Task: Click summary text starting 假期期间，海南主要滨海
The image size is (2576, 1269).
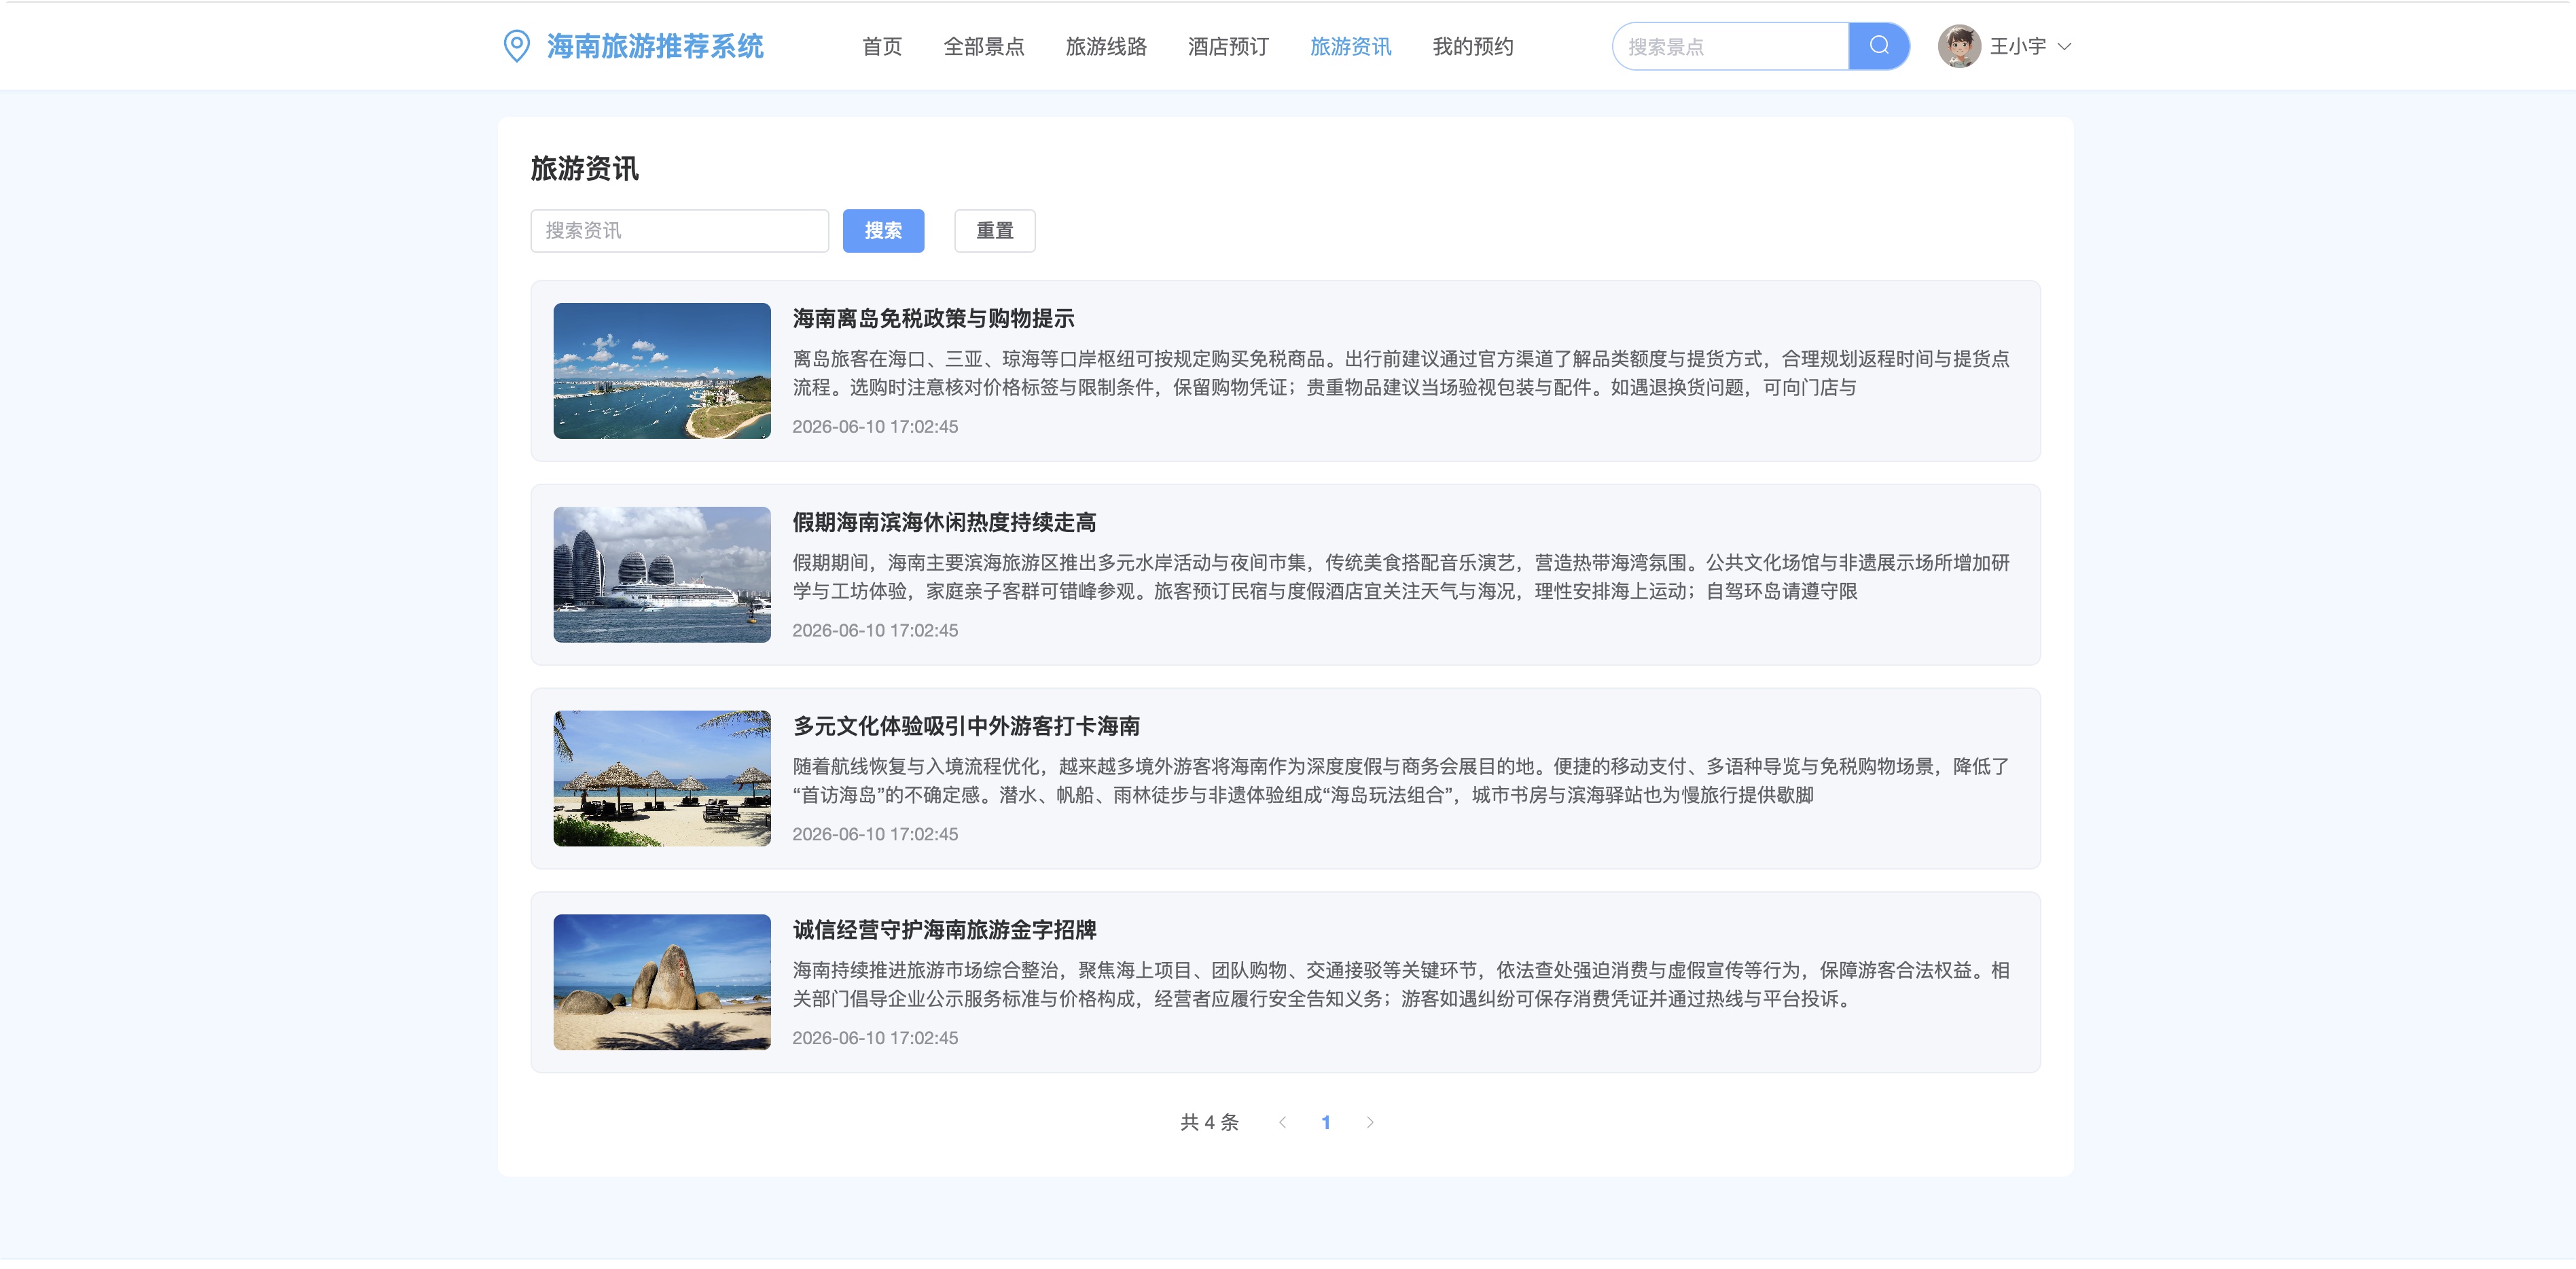Action: (x=1401, y=577)
